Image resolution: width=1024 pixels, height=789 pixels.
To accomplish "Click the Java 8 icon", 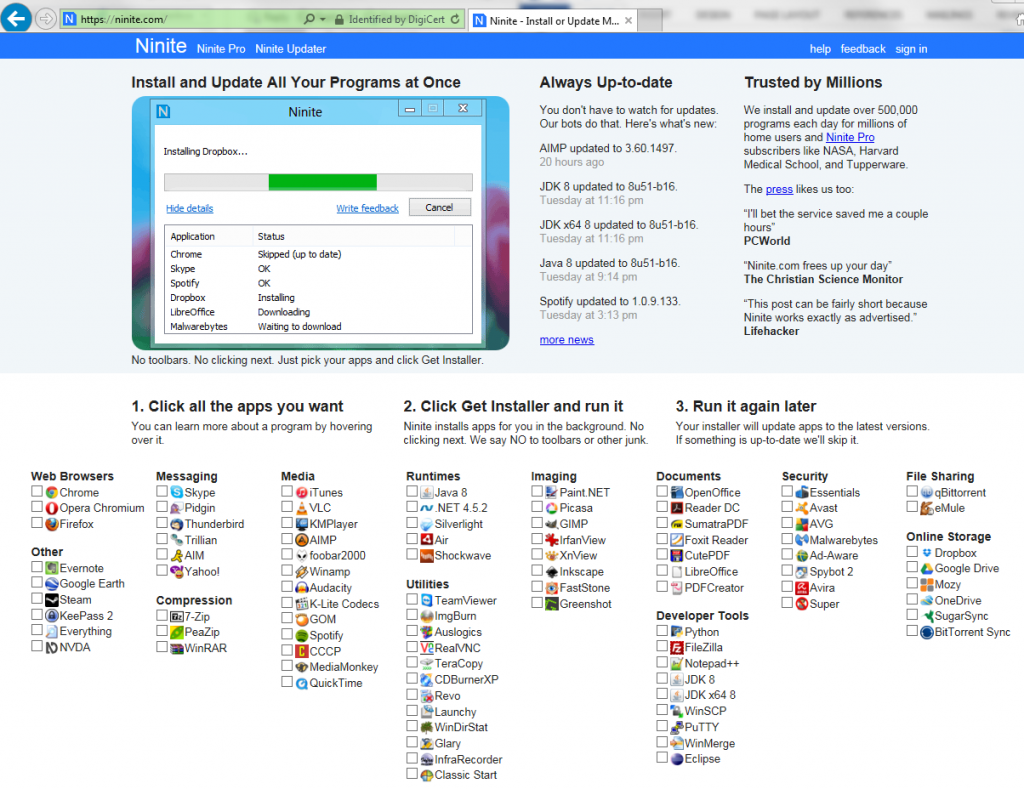I will (x=427, y=492).
